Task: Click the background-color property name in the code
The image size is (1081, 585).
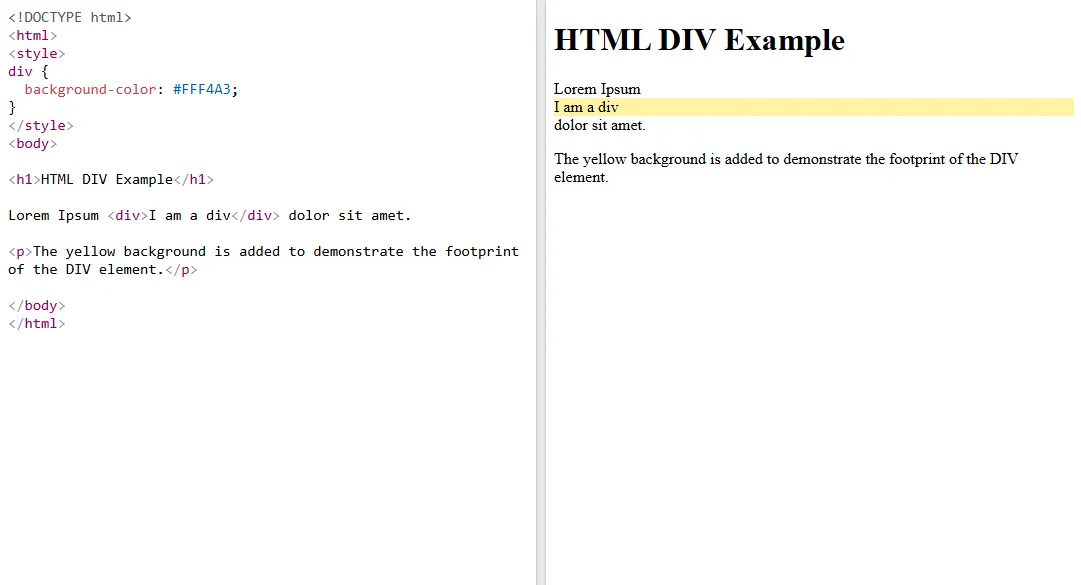Action: pyautogui.click(x=90, y=89)
